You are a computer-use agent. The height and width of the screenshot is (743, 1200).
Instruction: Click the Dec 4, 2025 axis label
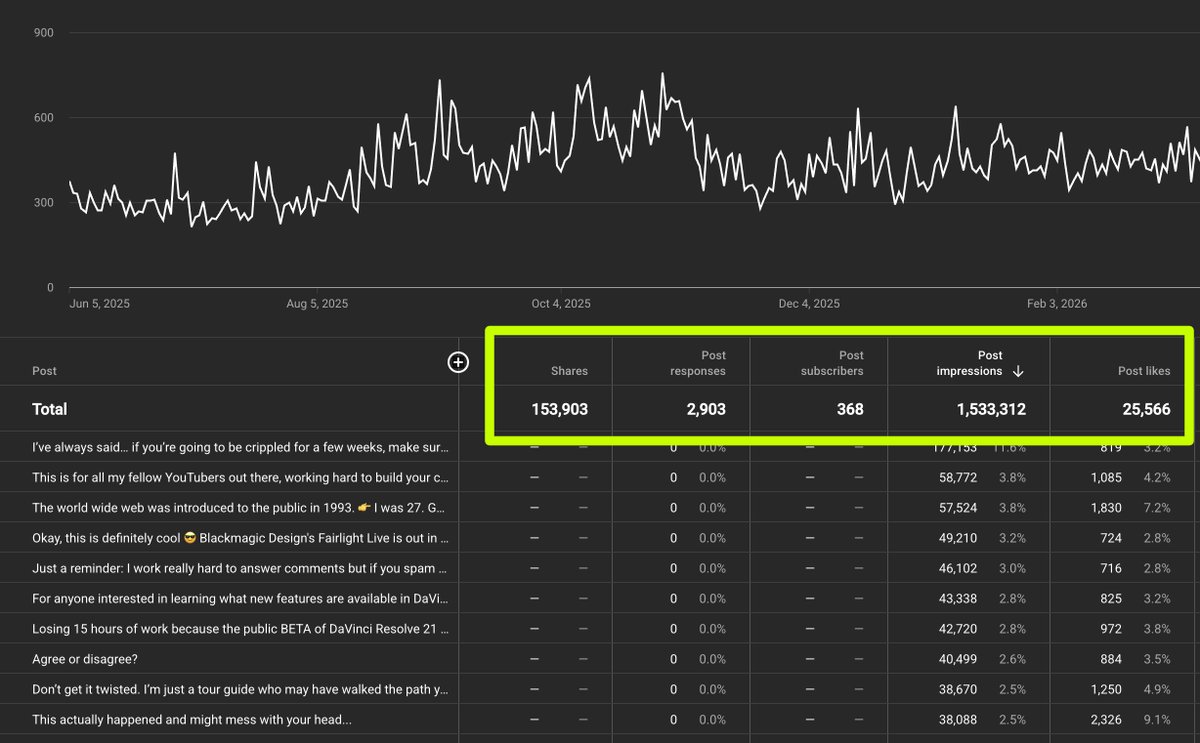[809, 303]
